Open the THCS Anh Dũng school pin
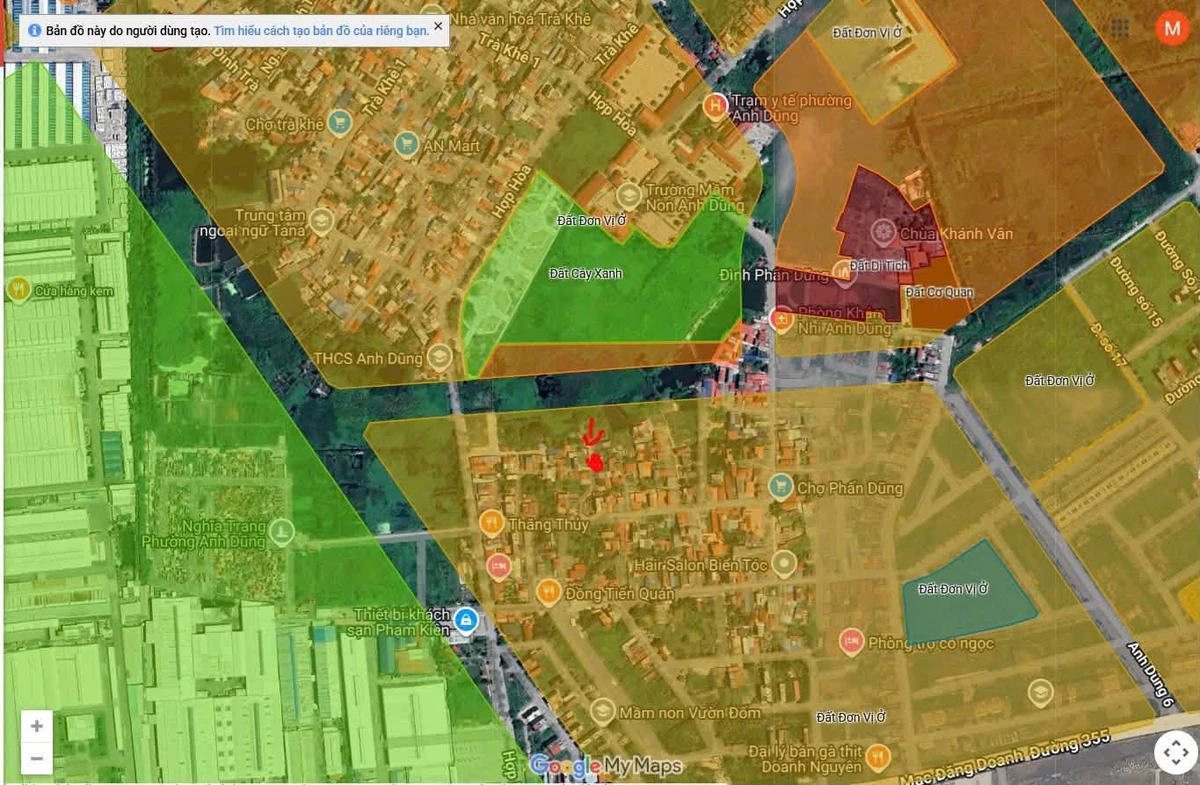 pos(439,356)
